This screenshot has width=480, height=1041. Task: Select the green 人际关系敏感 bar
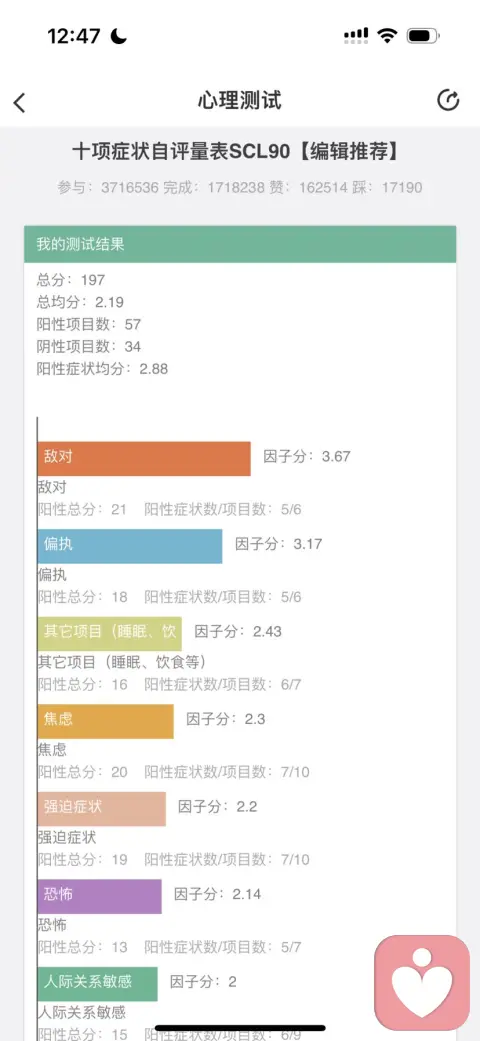pos(98,984)
